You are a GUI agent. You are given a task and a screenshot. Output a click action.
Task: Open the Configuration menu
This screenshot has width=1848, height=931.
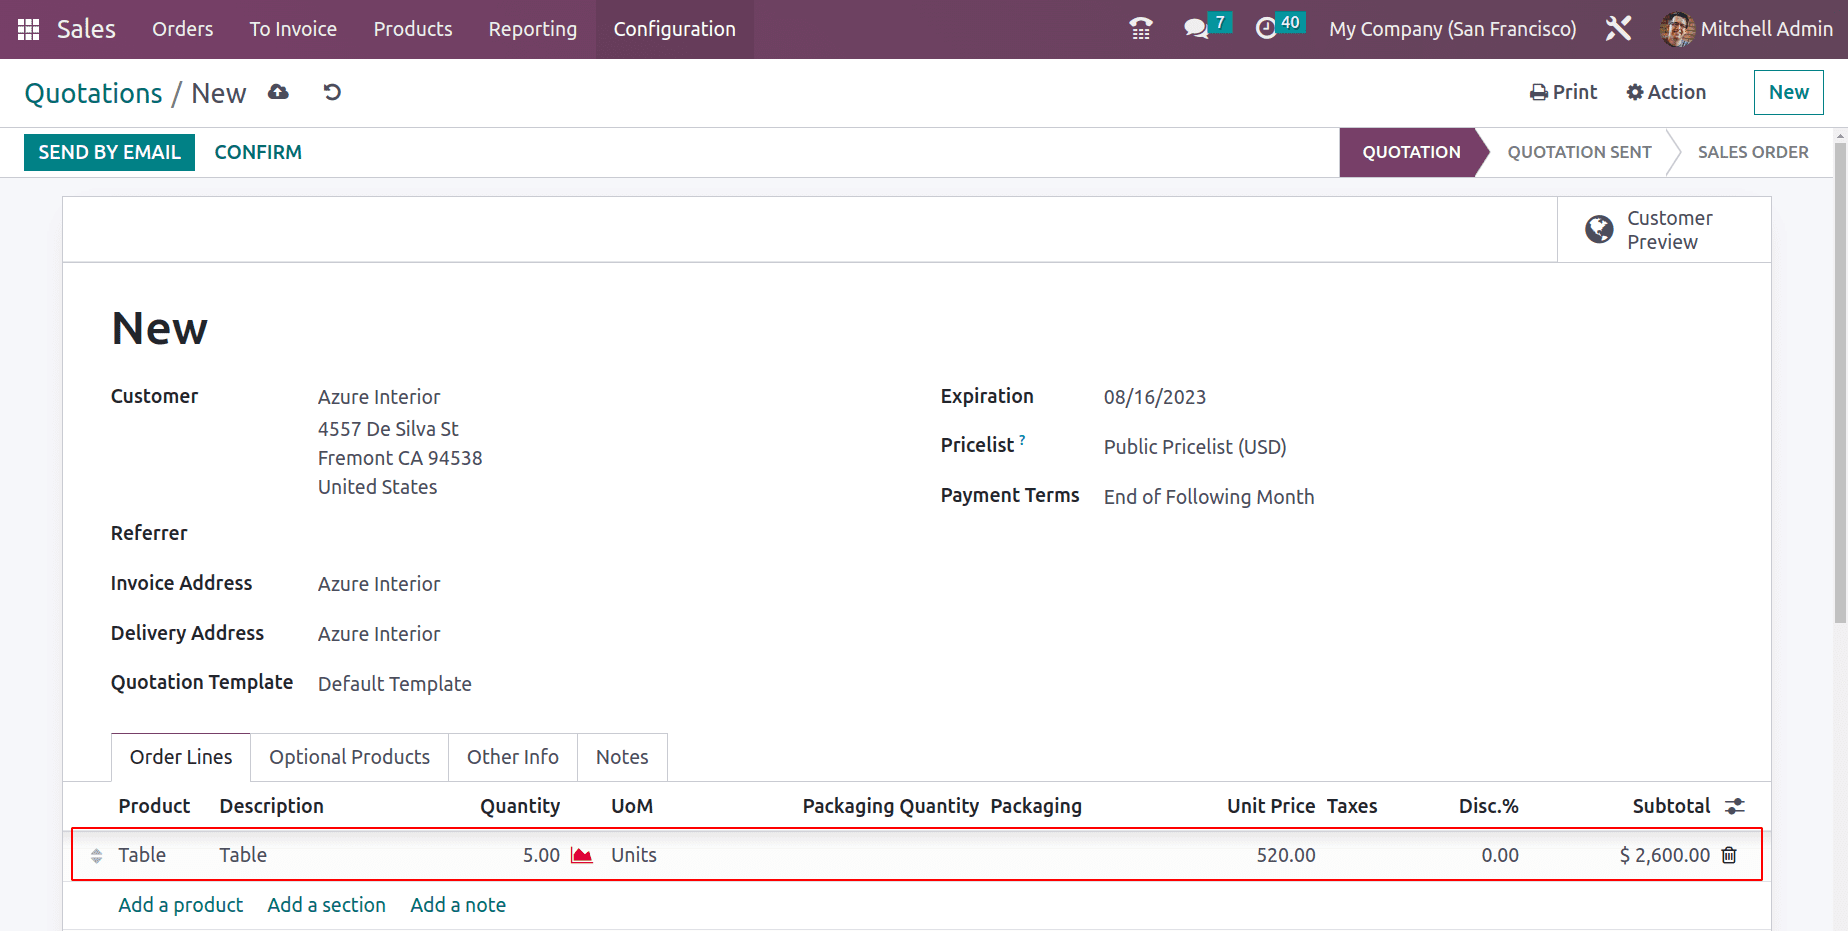(675, 29)
